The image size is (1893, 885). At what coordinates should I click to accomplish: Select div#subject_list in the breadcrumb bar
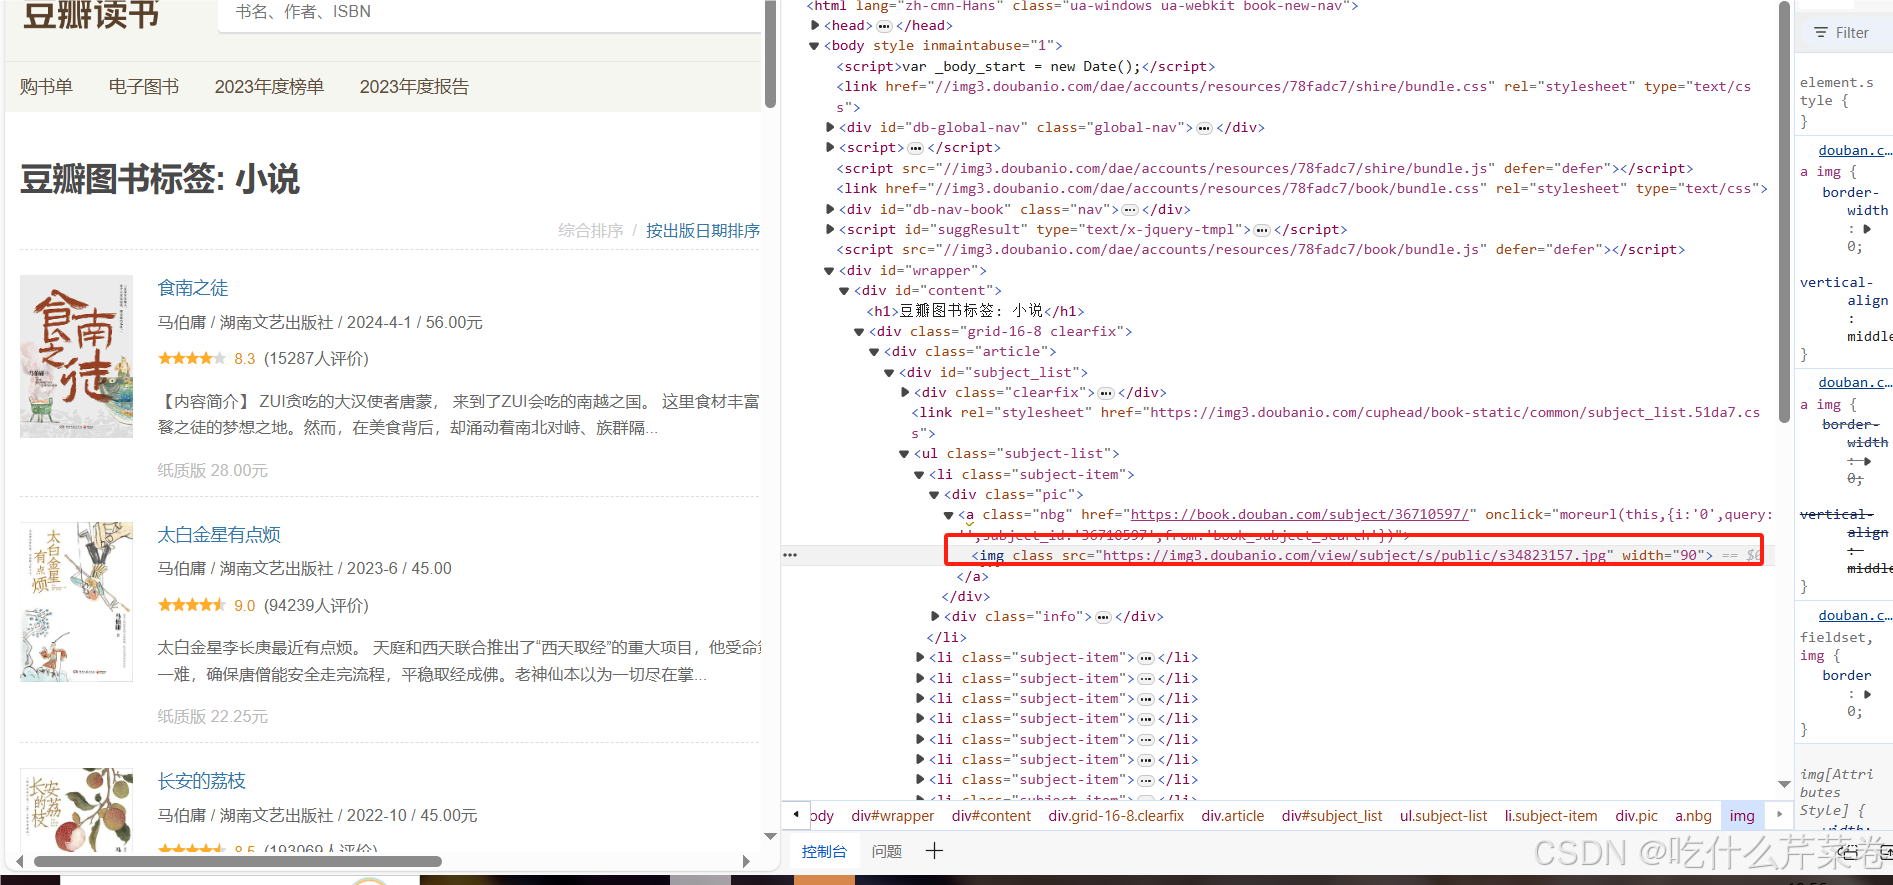tap(1332, 816)
